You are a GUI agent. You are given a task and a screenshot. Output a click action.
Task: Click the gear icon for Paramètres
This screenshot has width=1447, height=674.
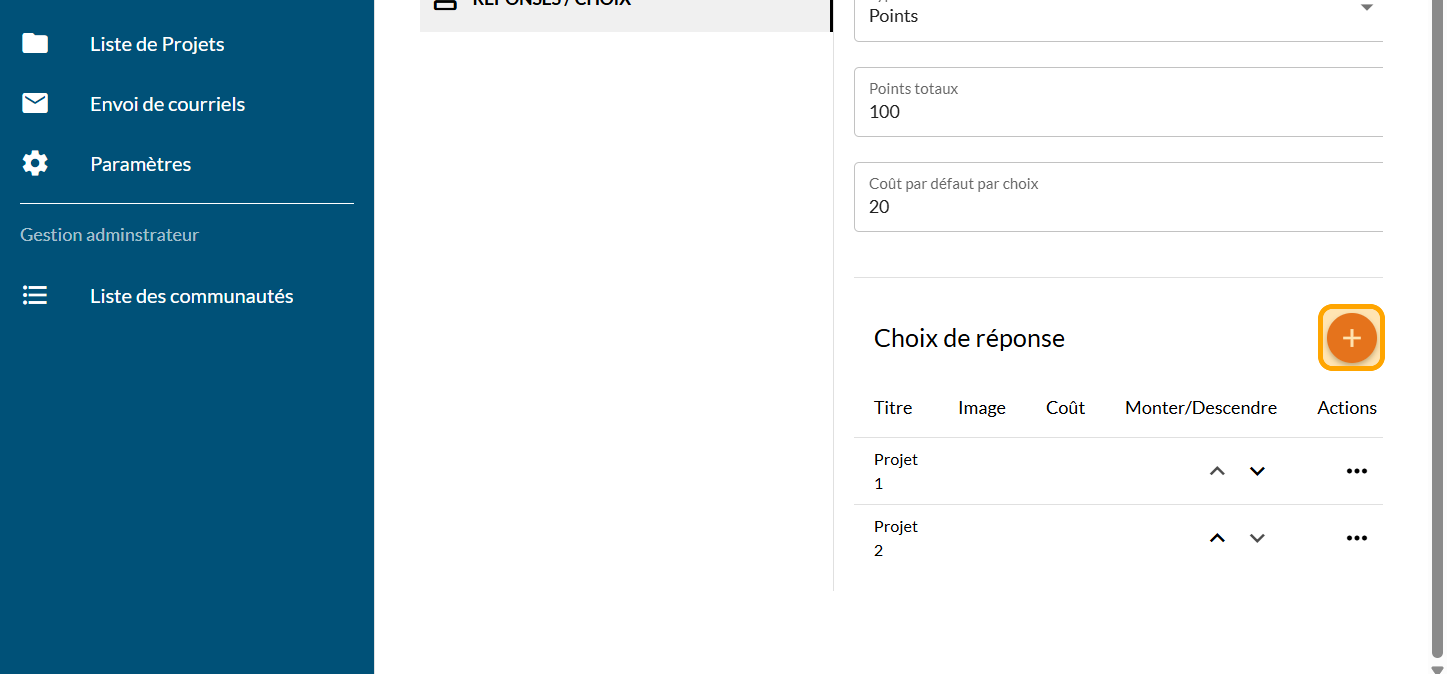coord(35,163)
